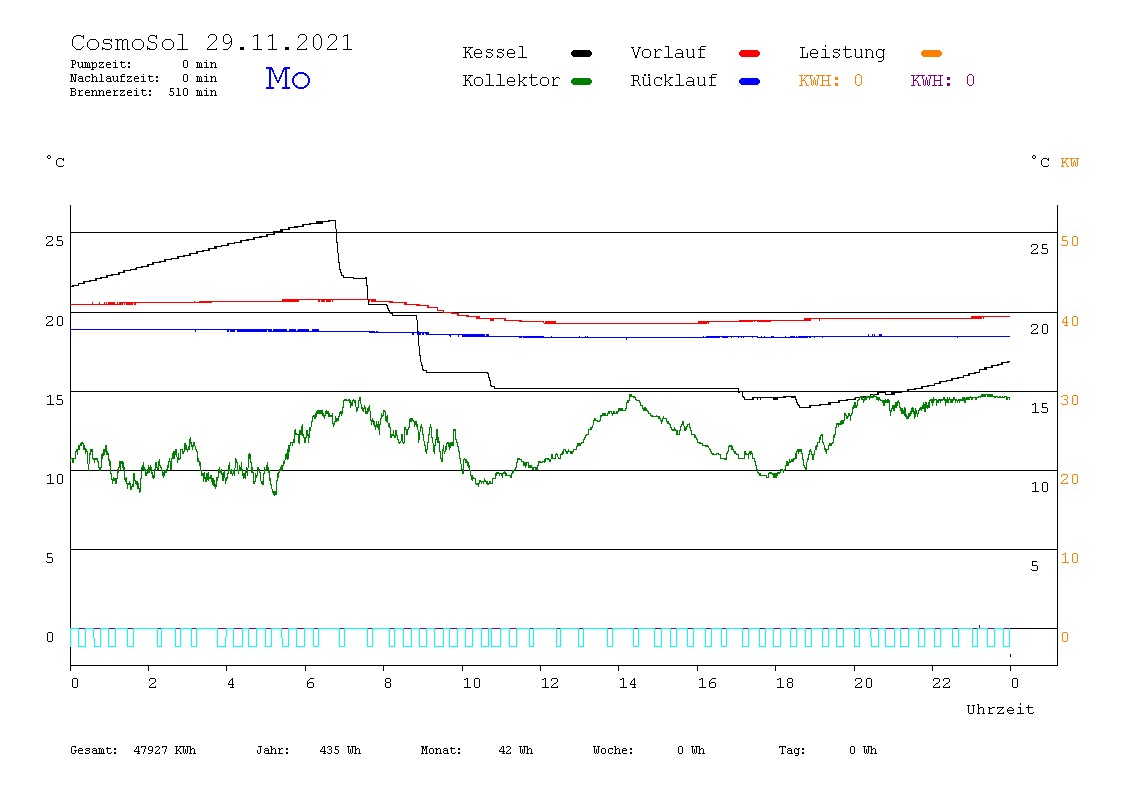Click the 'Kessel' legend label
Viewport: 1148px width, 812px height.
pos(494,53)
